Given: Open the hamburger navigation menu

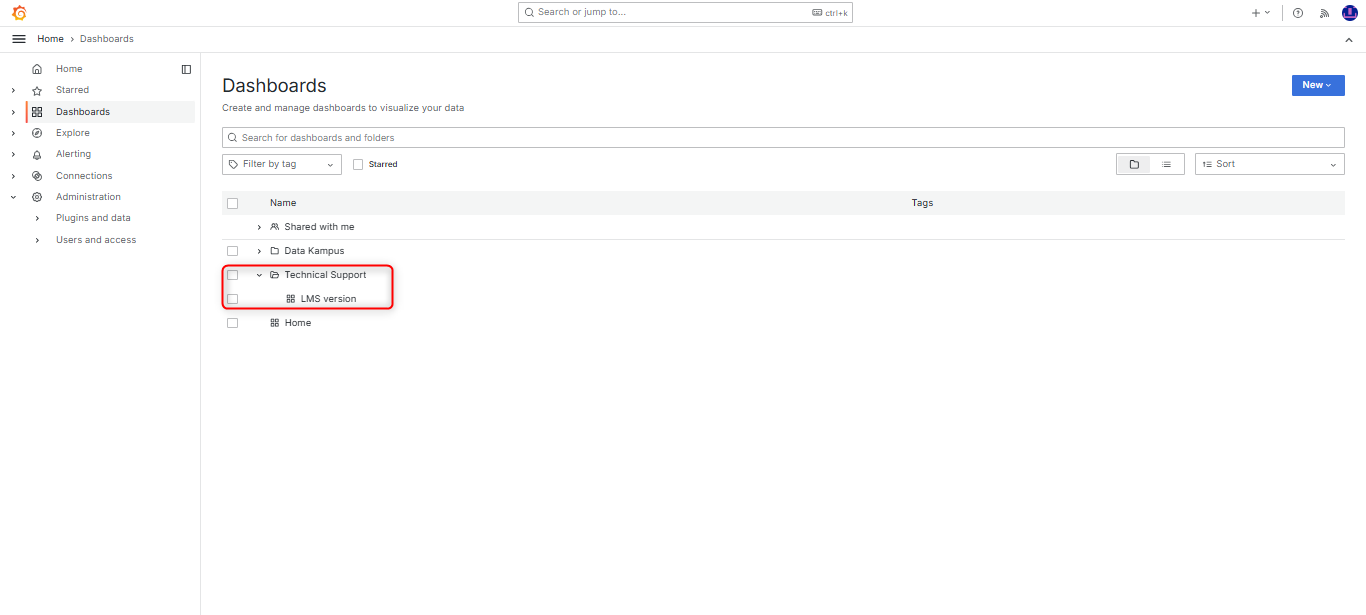Looking at the screenshot, I should coord(18,39).
